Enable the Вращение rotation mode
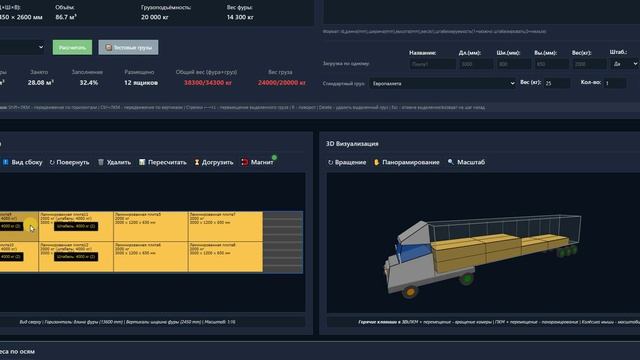Image resolution: width=640 pixels, height=360 pixels. point(347,162)
